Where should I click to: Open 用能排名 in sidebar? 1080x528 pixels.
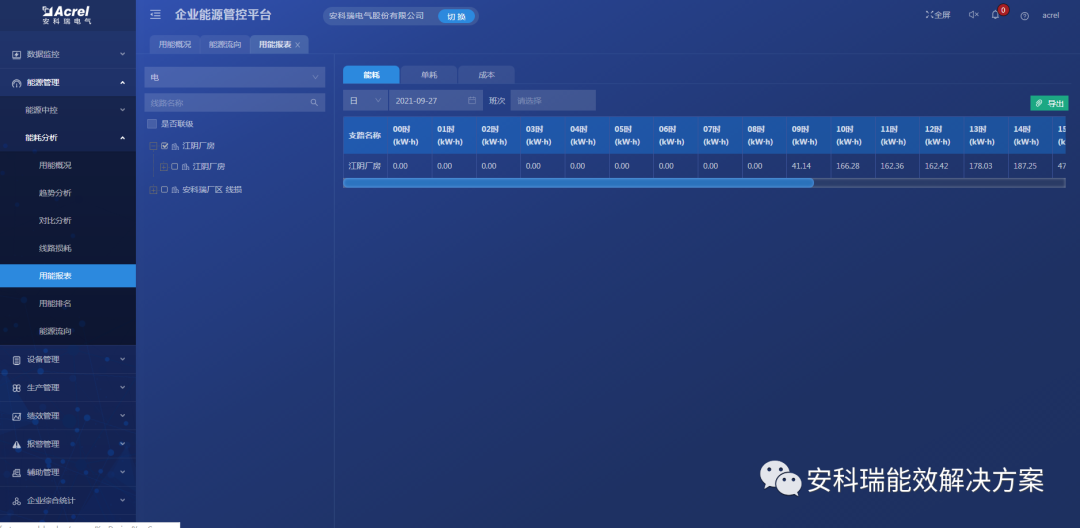click(55, 304)
